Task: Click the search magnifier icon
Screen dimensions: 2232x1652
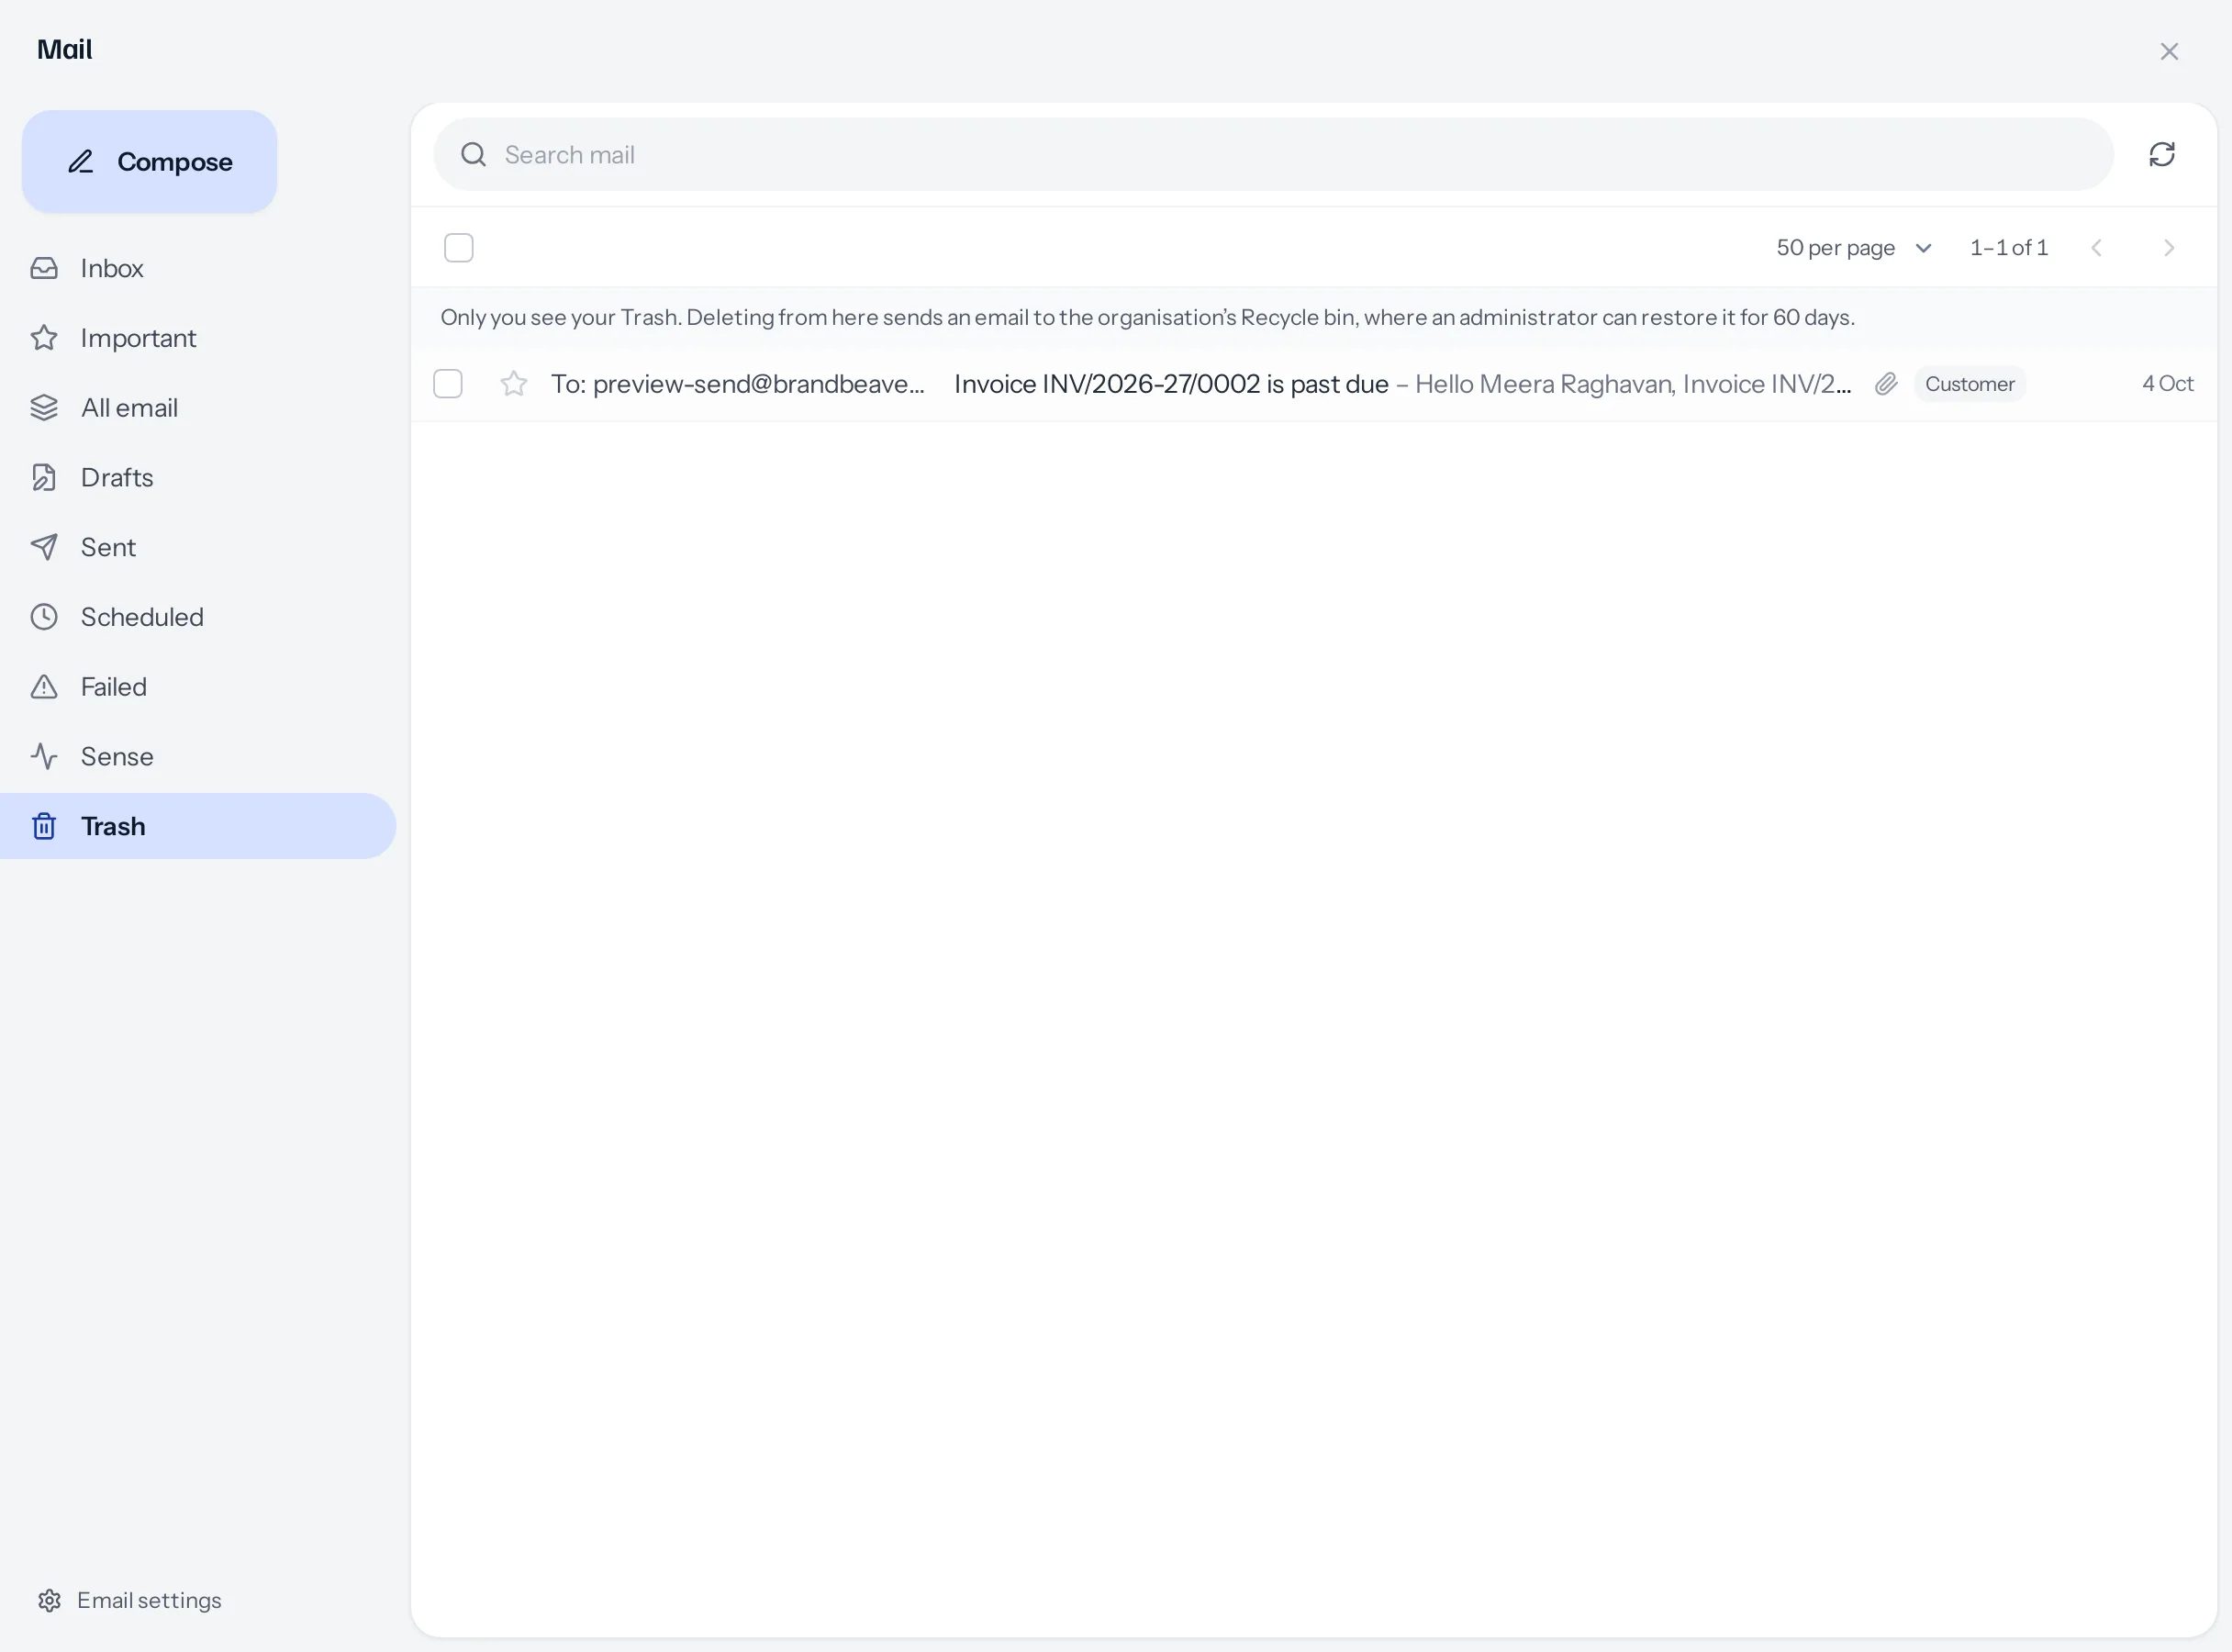Action: [x=473, y=155]
